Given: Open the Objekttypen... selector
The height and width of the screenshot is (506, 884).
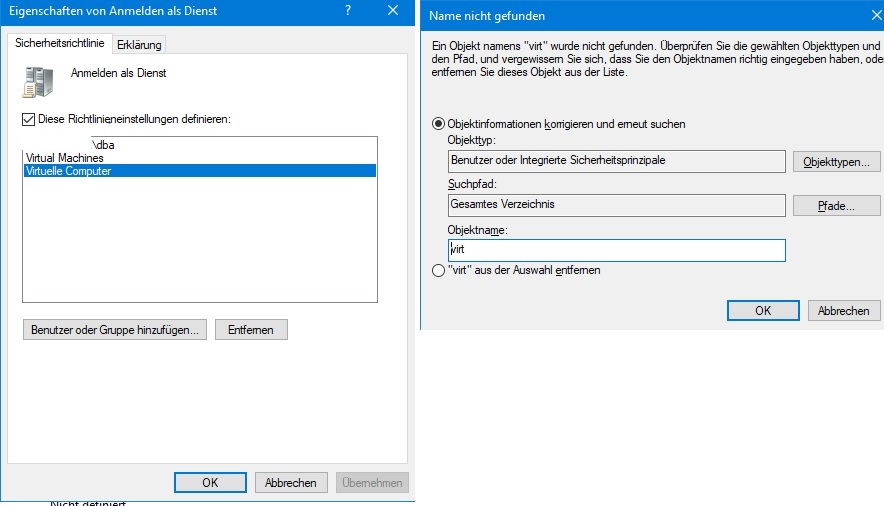Looking at the screenshot, I should 837,162.
